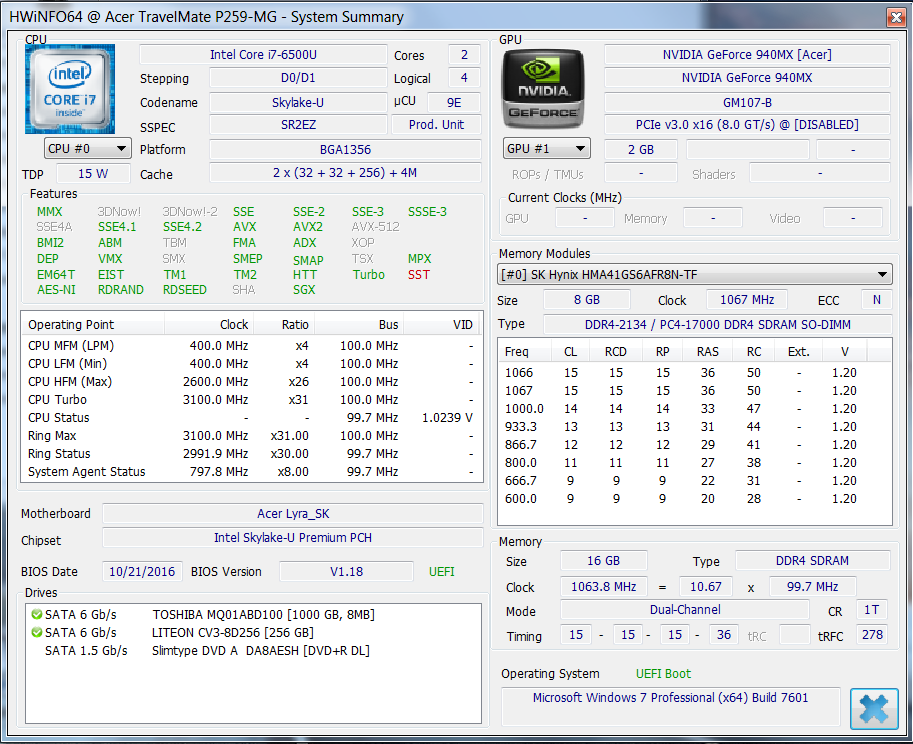Select the CPU HFM (Max) row
This screenshot has width=913, height=744.
[x=252, y=382]
